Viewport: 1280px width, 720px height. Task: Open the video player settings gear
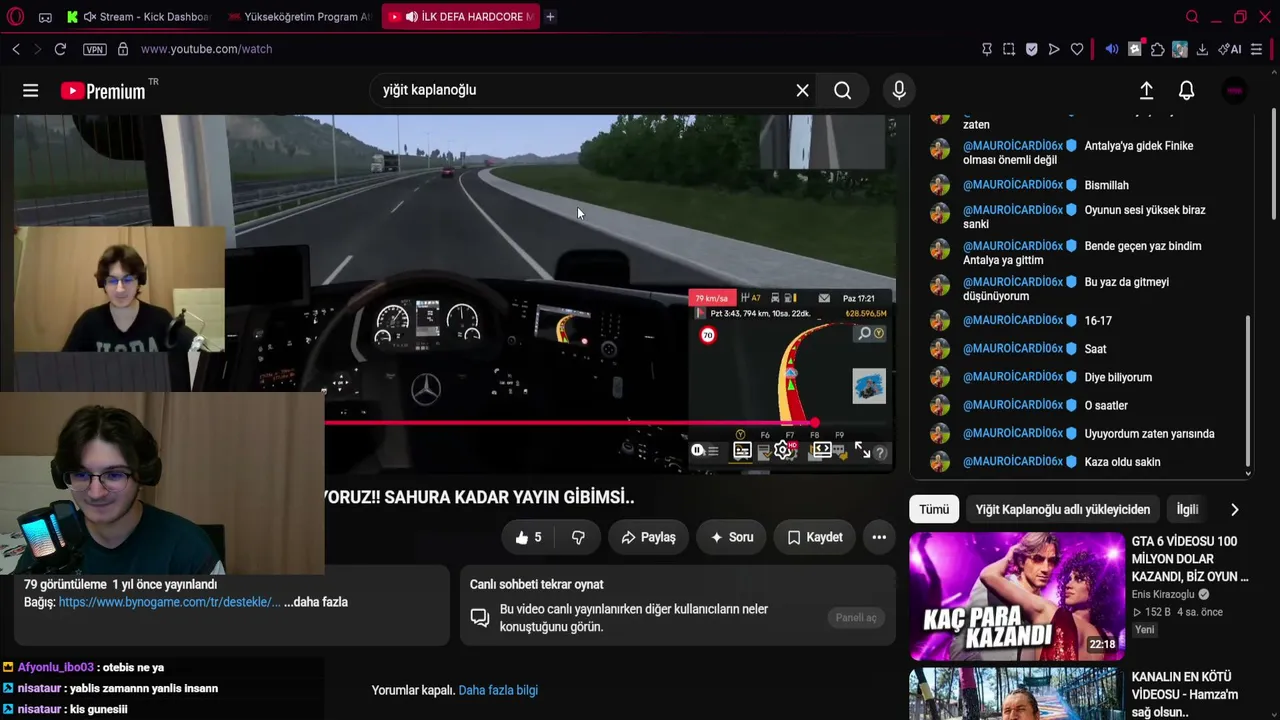[783, 451]
